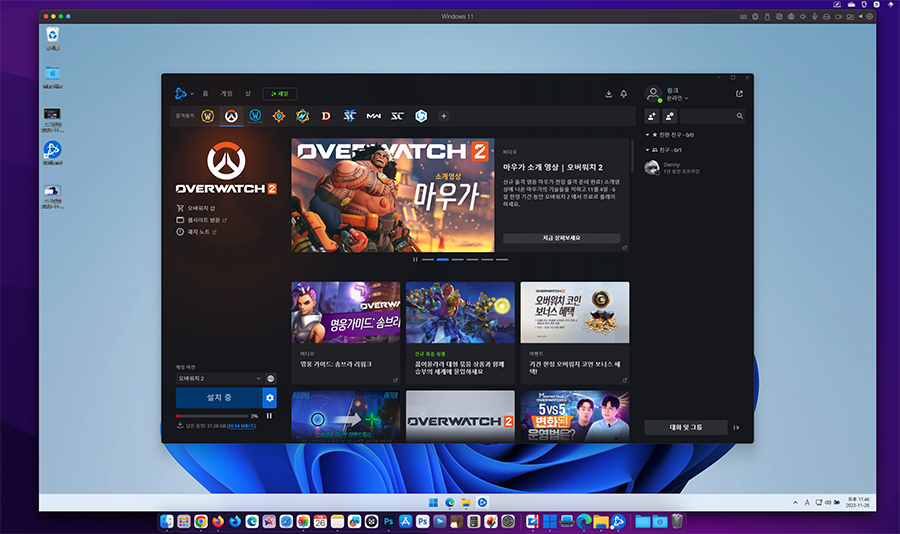Open the game version dropdown Overwatch 2
Image resolution: width=900 pixels, height=534 pixels.
click(x=219, y=378)
